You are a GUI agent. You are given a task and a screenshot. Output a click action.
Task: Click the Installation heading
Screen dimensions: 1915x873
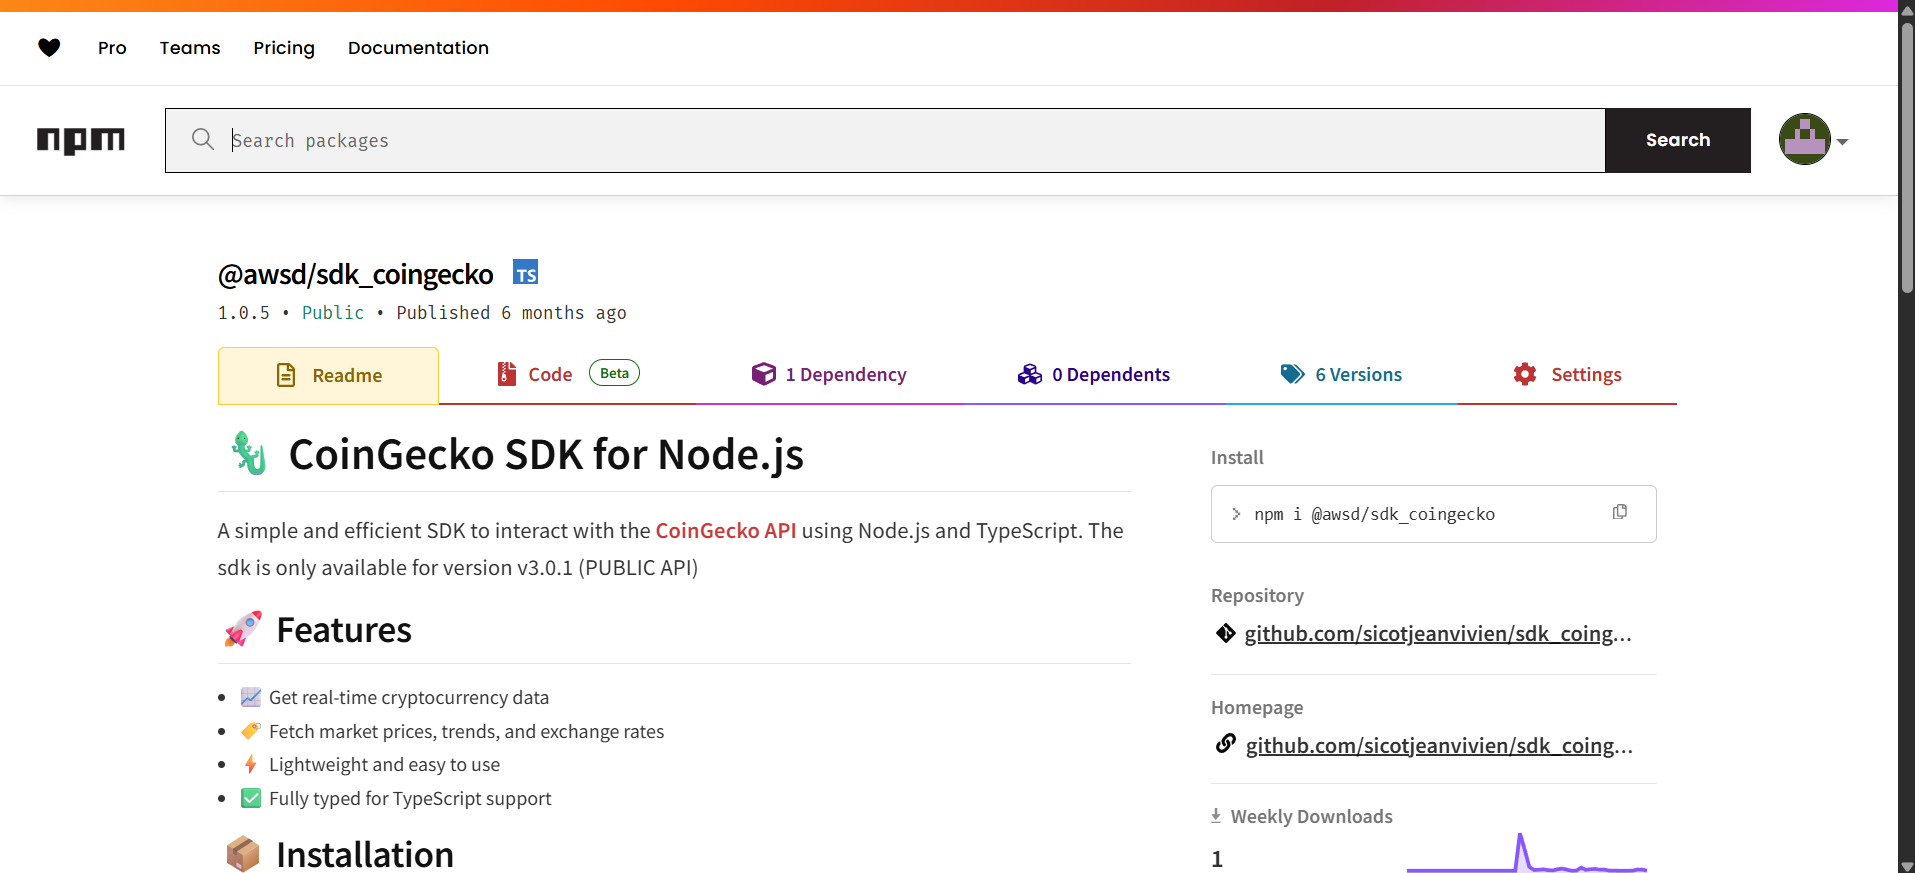[x=365, y=855]
